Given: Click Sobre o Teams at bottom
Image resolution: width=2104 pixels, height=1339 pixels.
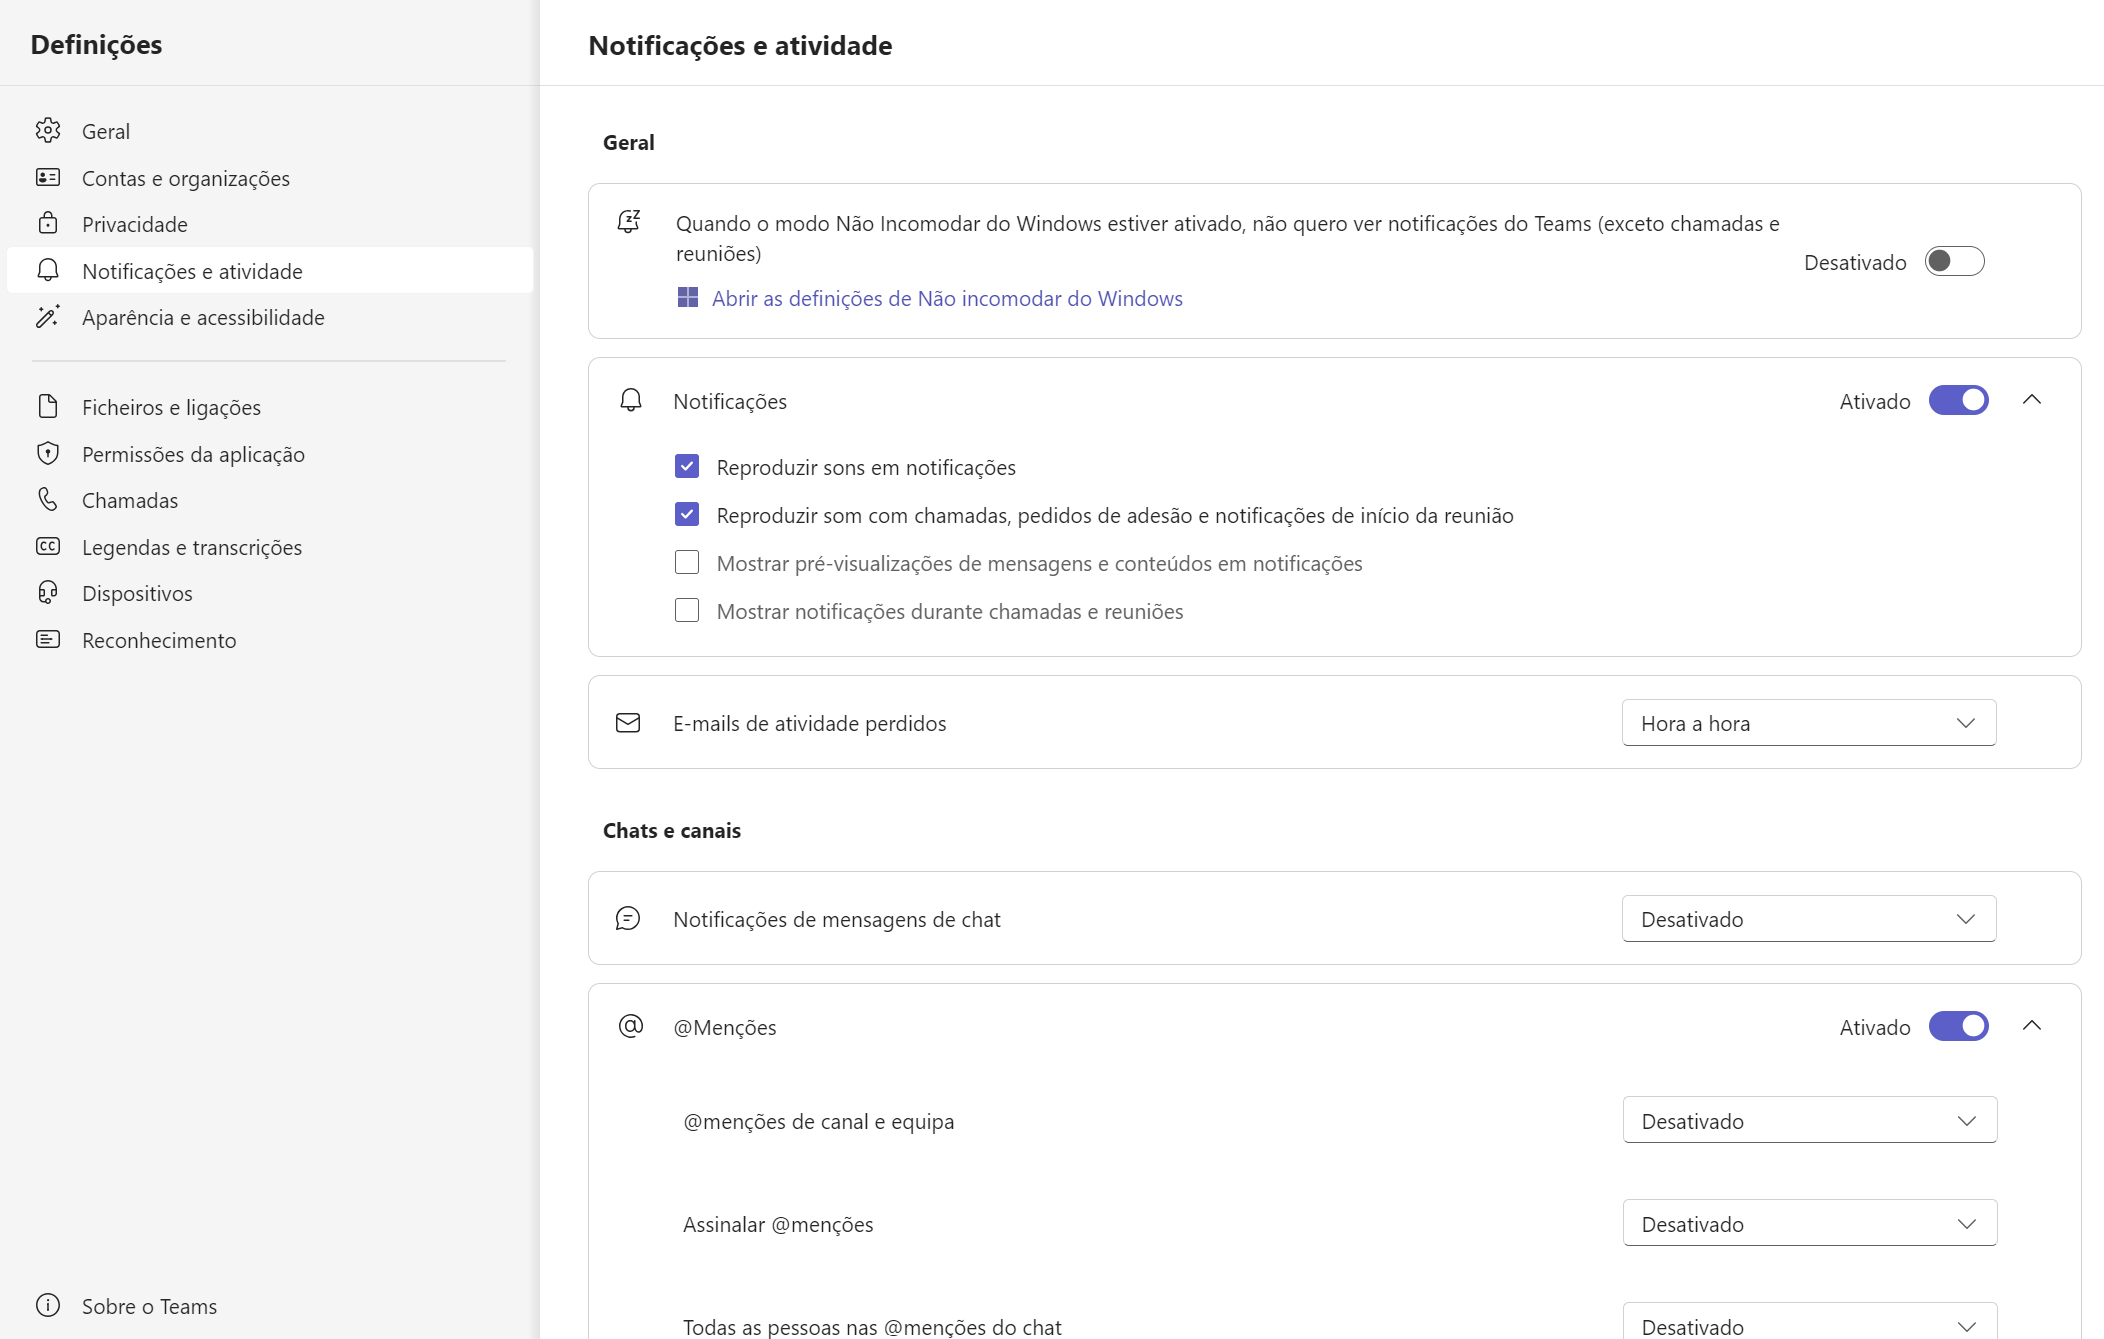Looking at the screenshot, I should coord(148,1306).
